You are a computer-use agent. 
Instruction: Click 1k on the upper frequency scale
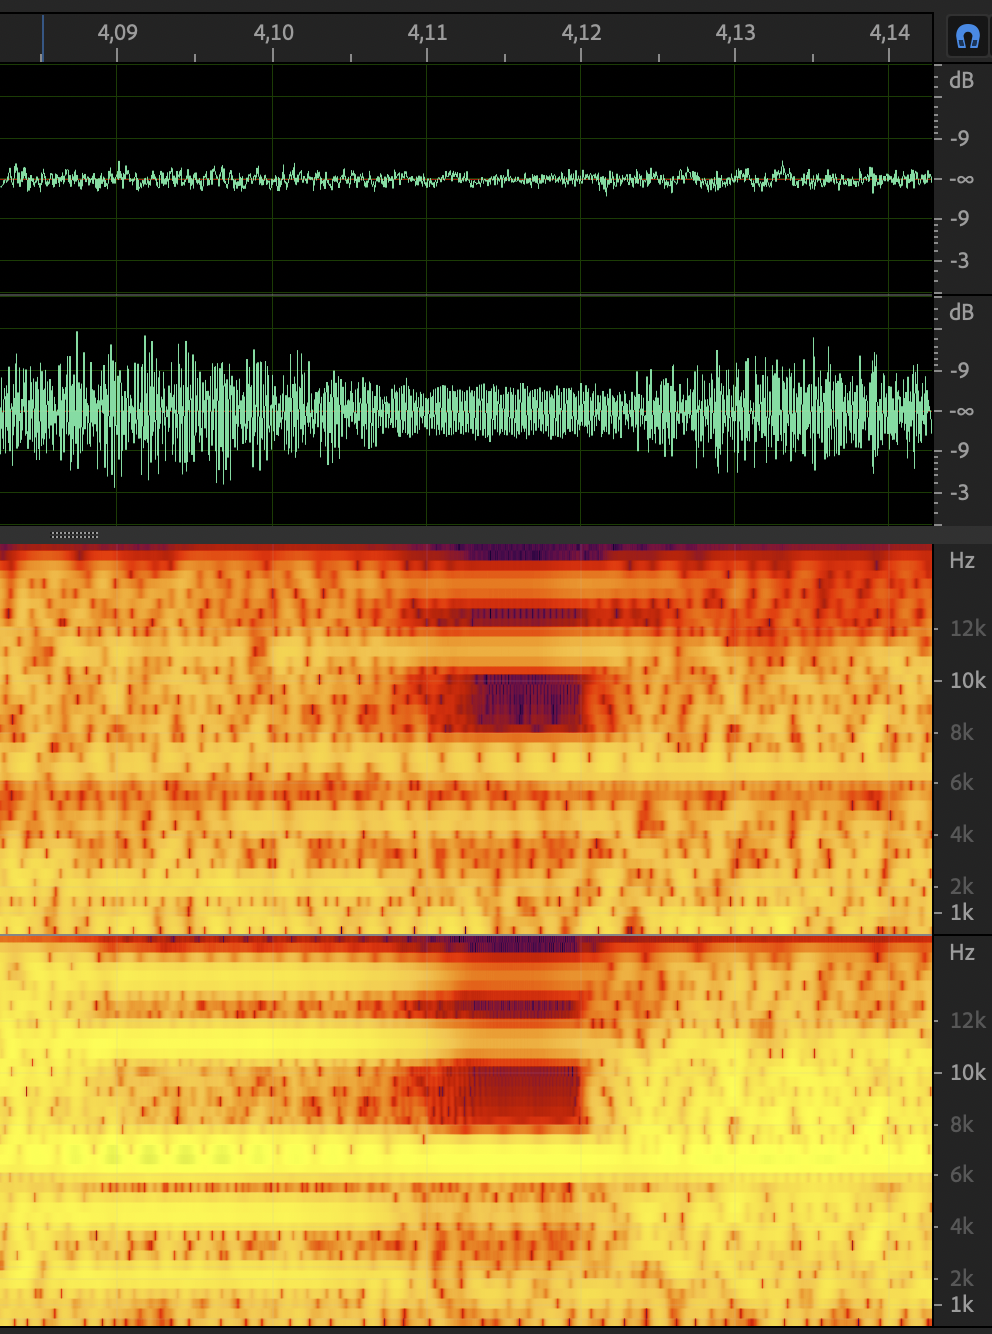pos(962,913)
